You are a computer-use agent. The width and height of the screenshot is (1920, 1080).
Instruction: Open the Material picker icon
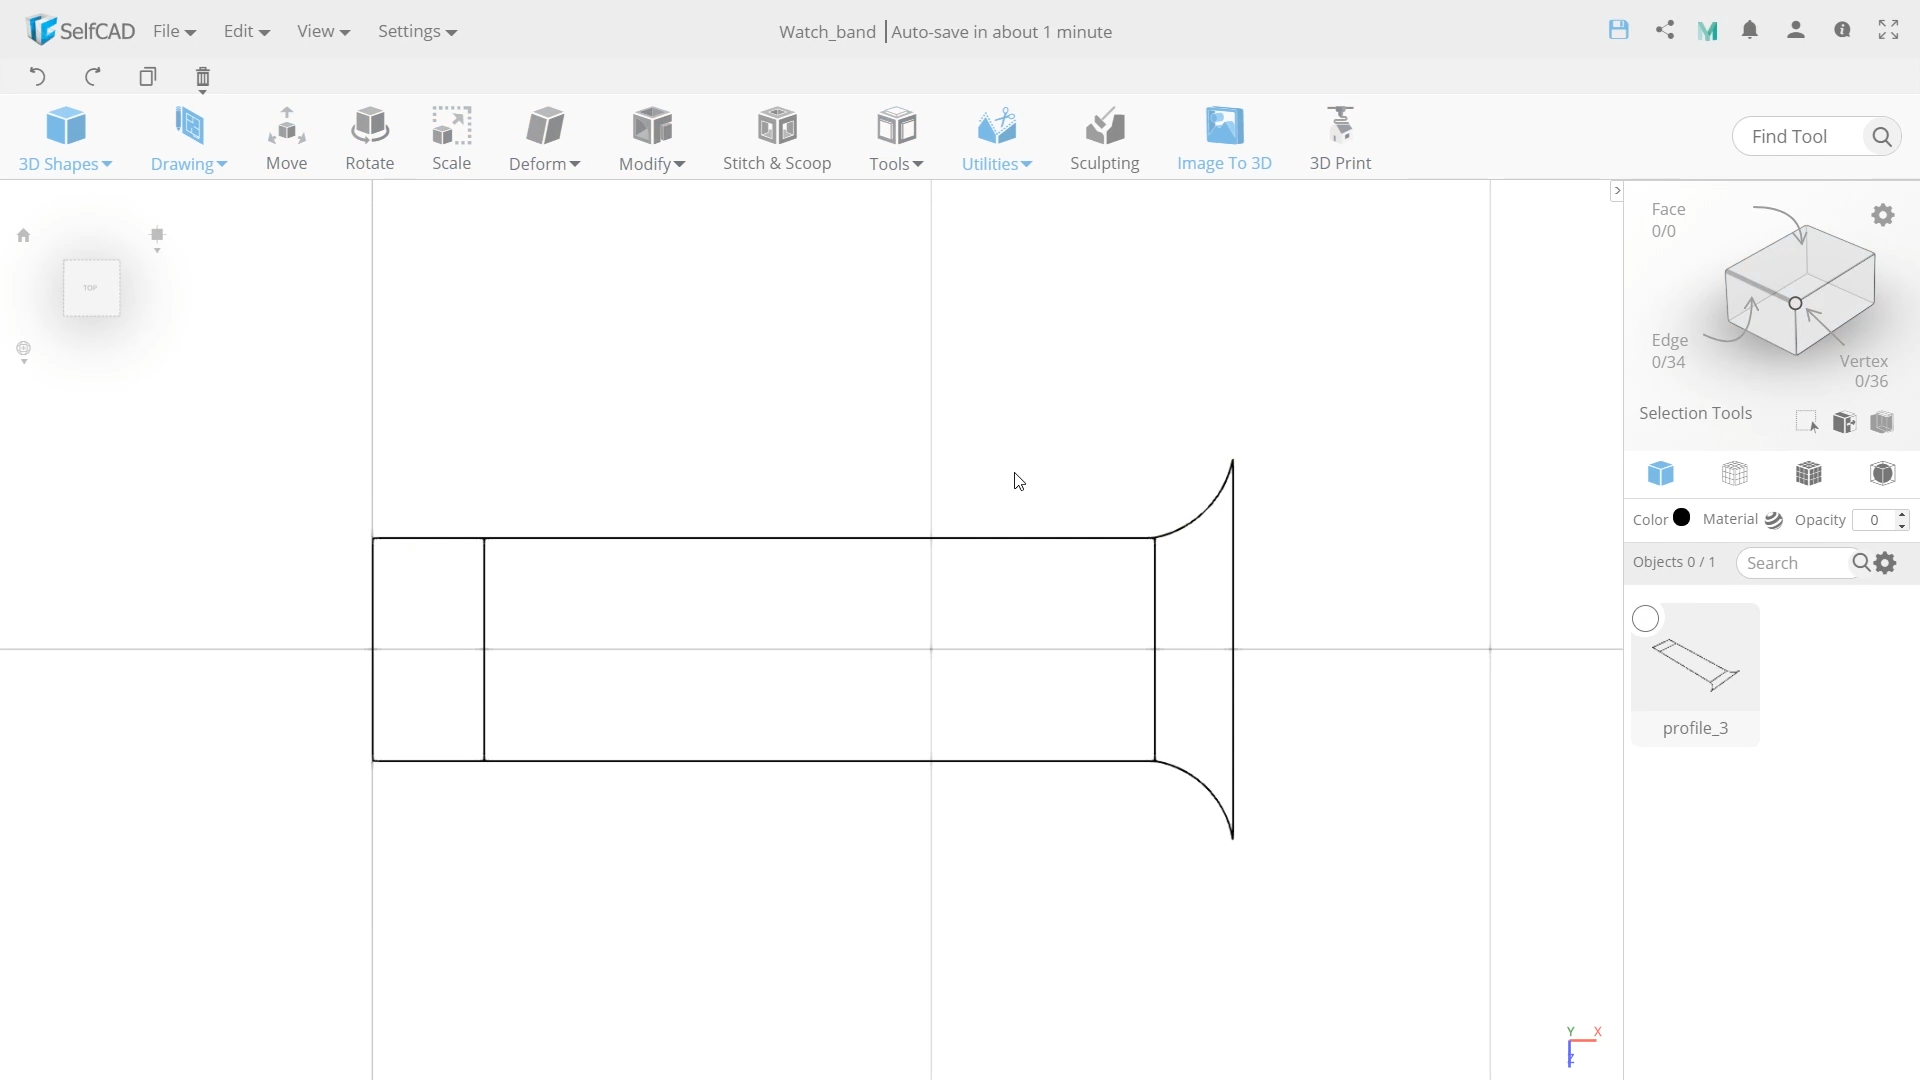[1774, 520]
